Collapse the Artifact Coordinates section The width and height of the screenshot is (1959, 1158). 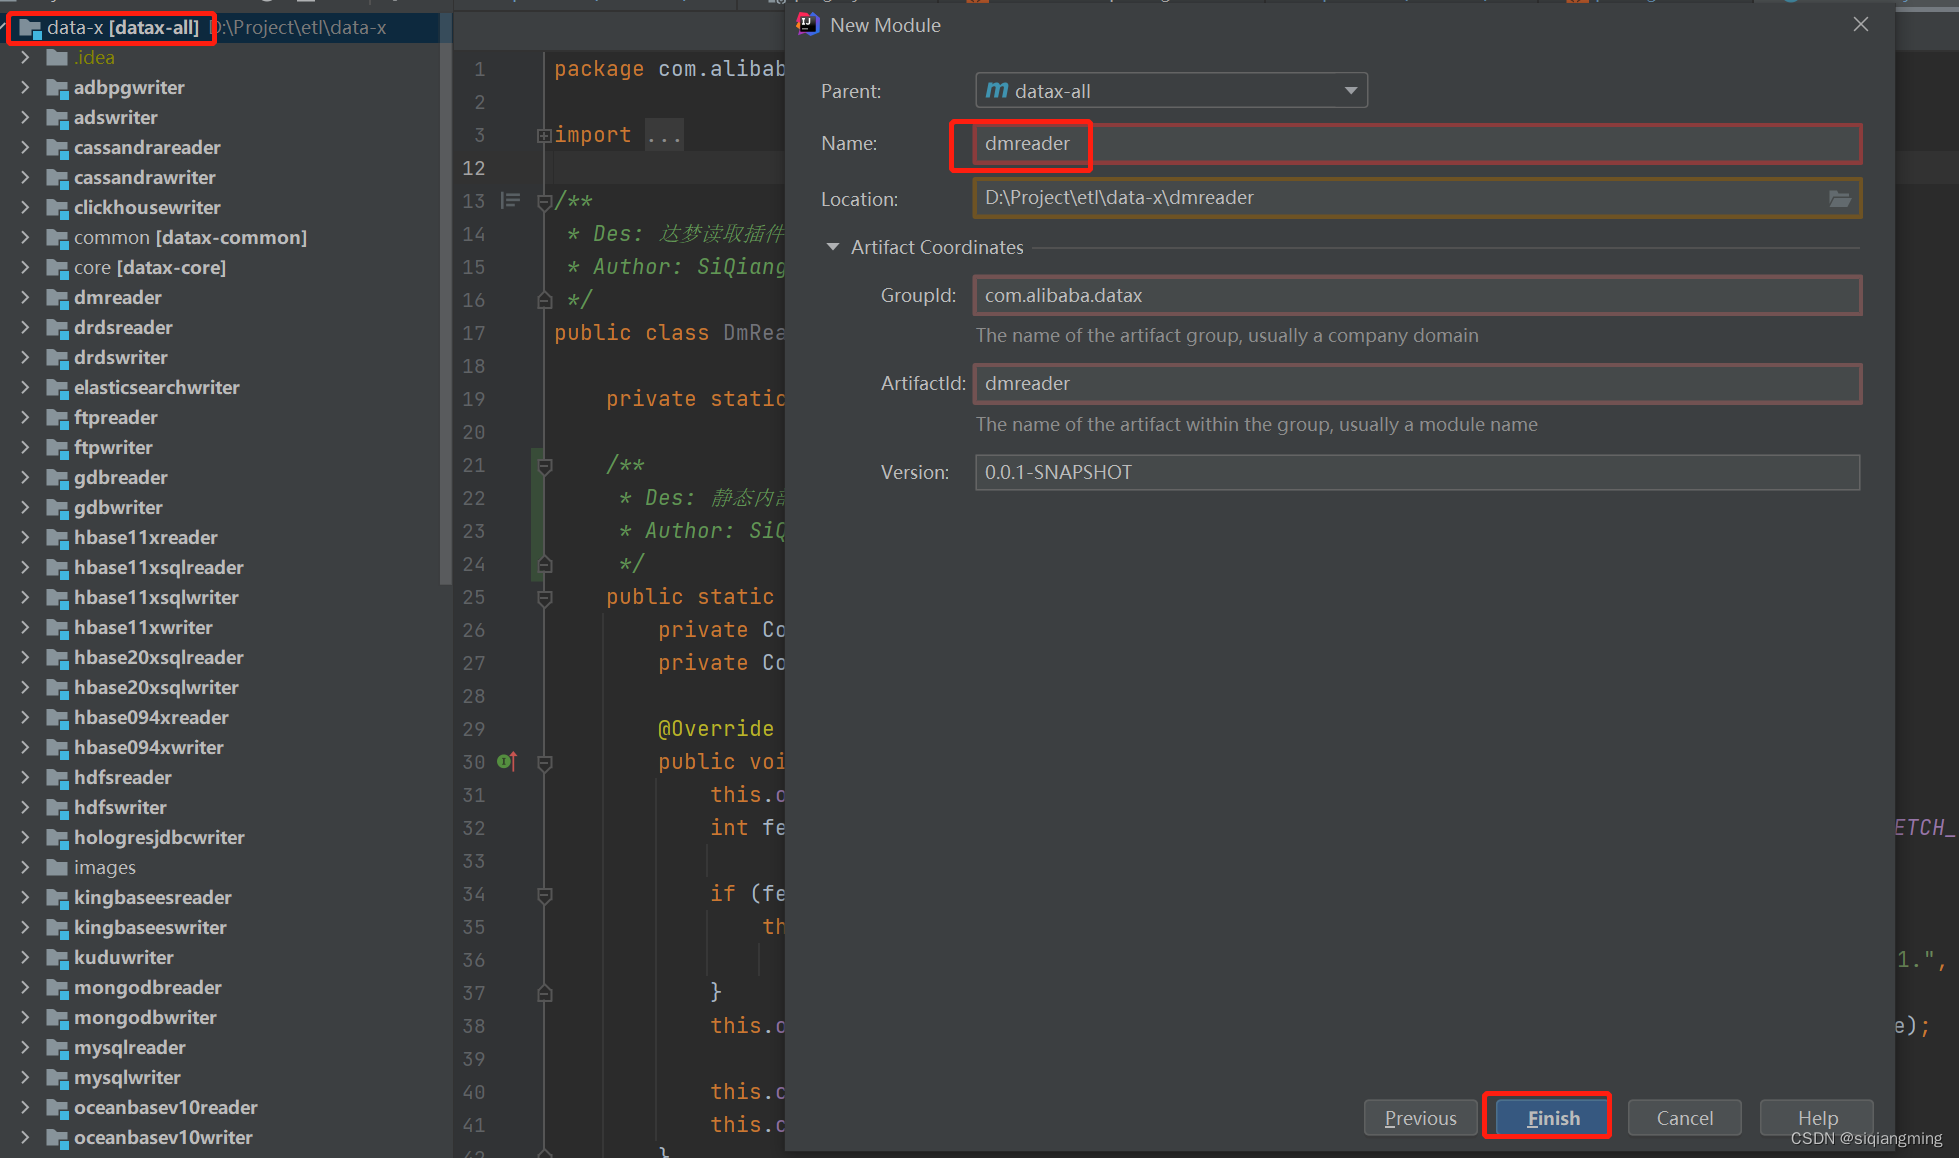point(832,247)
